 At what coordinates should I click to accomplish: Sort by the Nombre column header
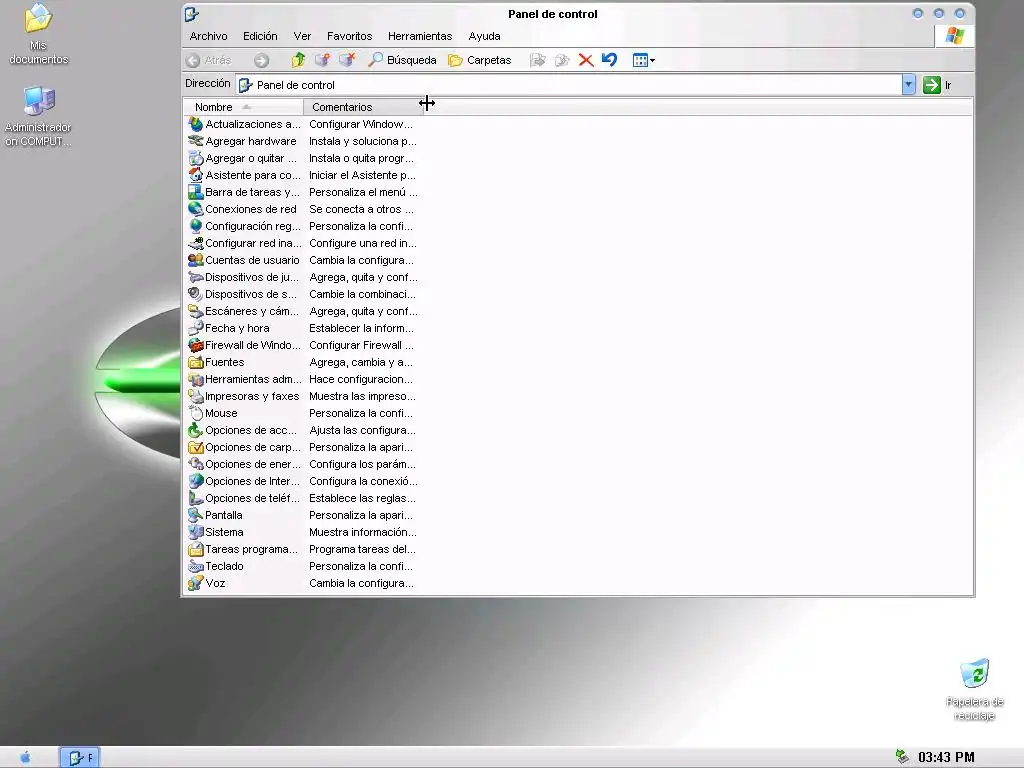244,107
